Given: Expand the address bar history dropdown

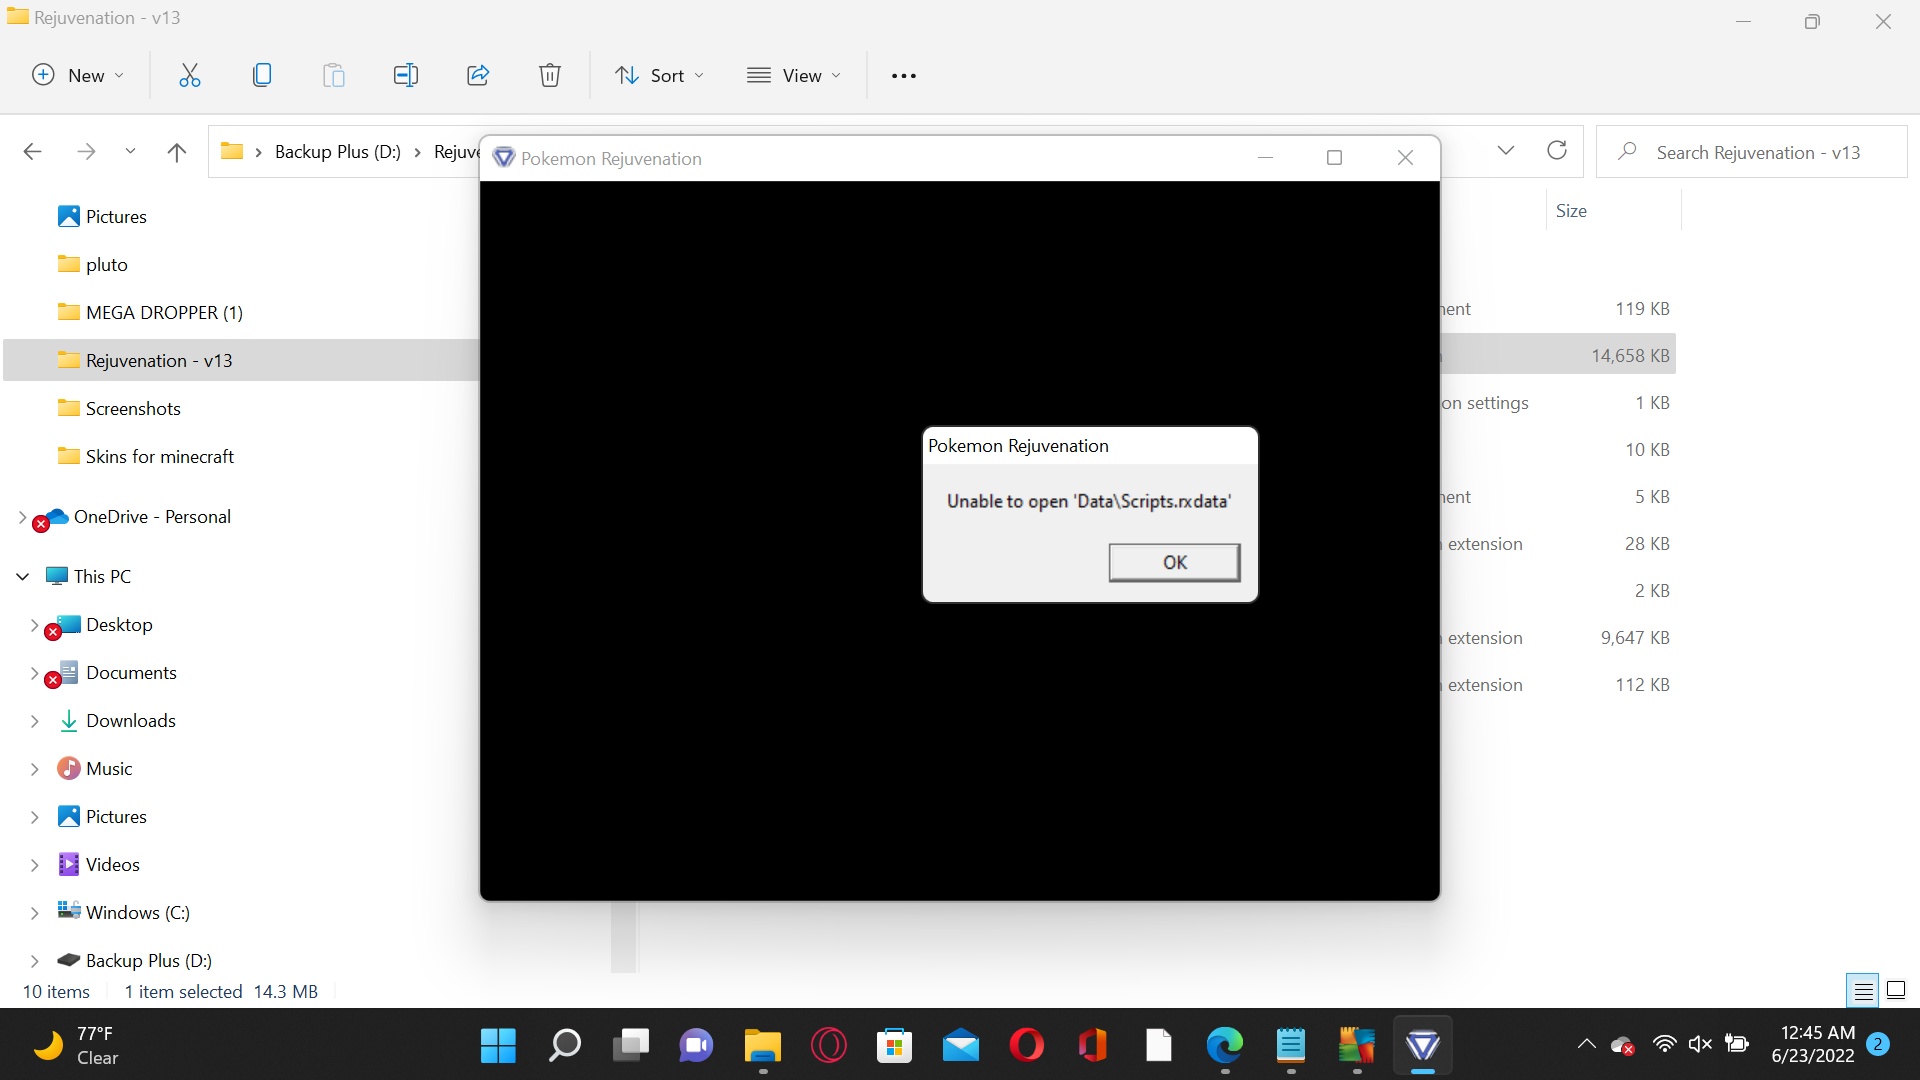Looking at the screenshot, I should pos(1506,151).
